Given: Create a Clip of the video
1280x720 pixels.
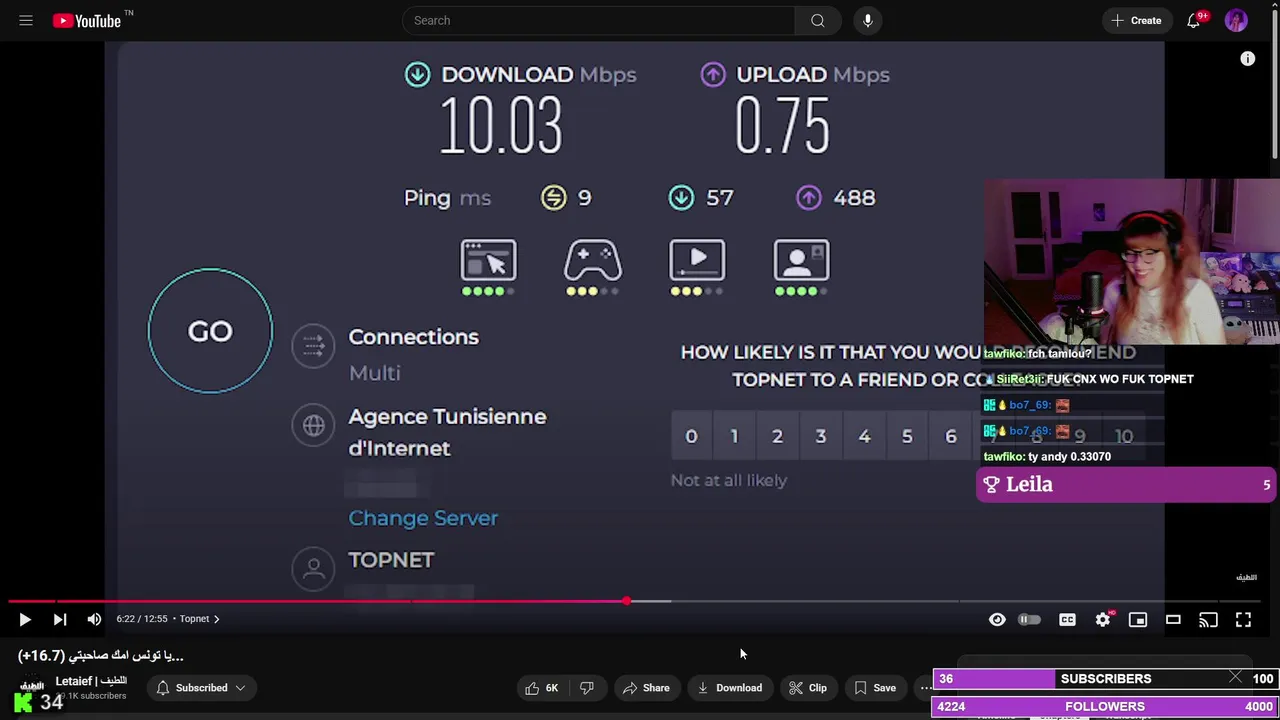Looking at the screenshot, I should click(x=807, y=688).
